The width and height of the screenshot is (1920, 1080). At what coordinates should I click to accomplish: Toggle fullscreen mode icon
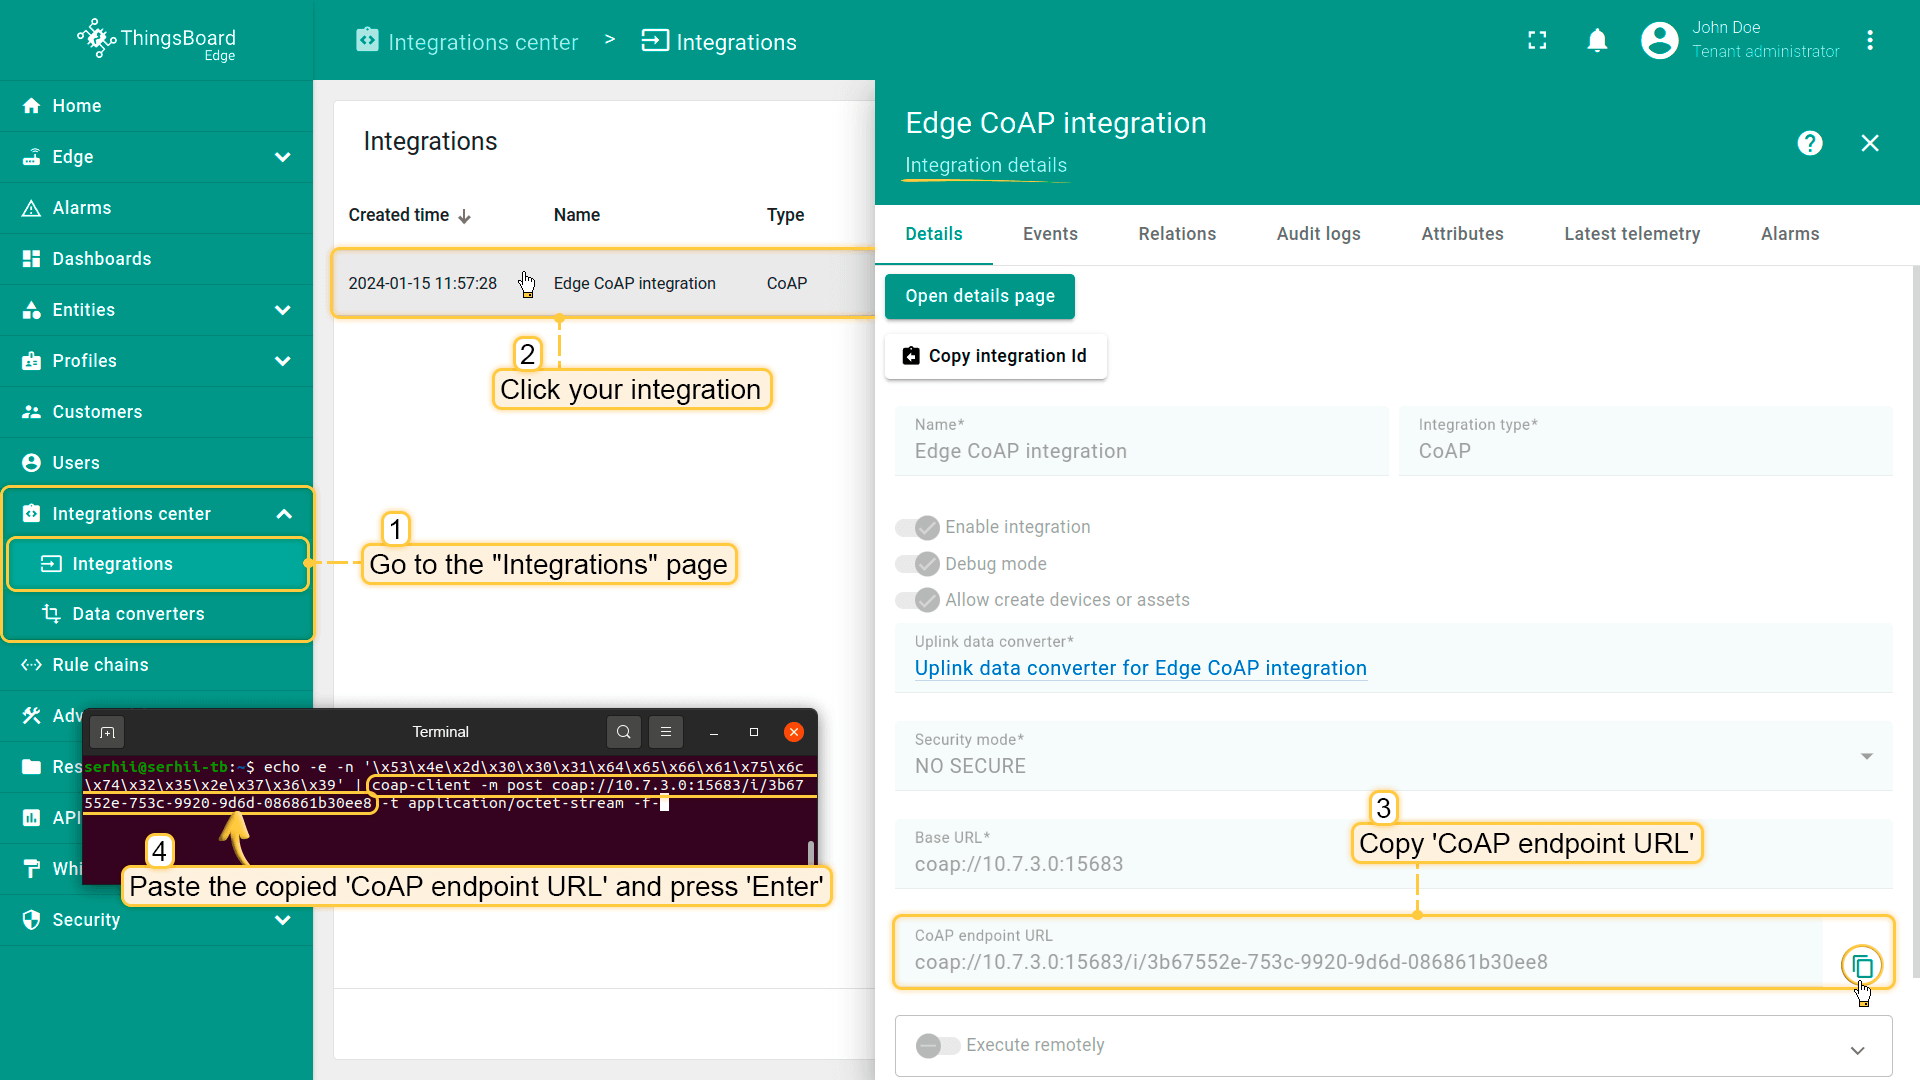(1537, 40)
